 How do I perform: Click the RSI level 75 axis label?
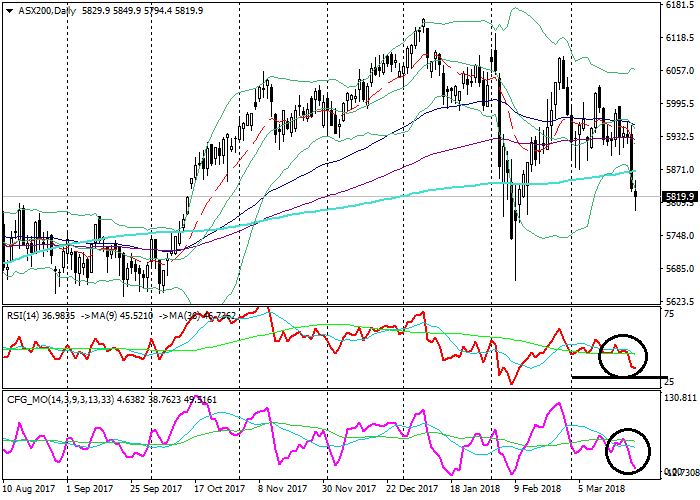click(669, 314)
